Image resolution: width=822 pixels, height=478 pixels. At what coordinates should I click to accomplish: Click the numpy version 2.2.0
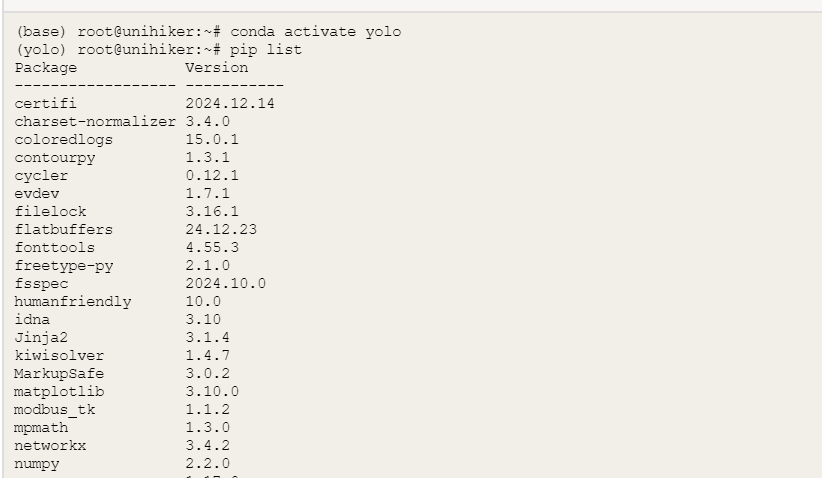[207, 463]
